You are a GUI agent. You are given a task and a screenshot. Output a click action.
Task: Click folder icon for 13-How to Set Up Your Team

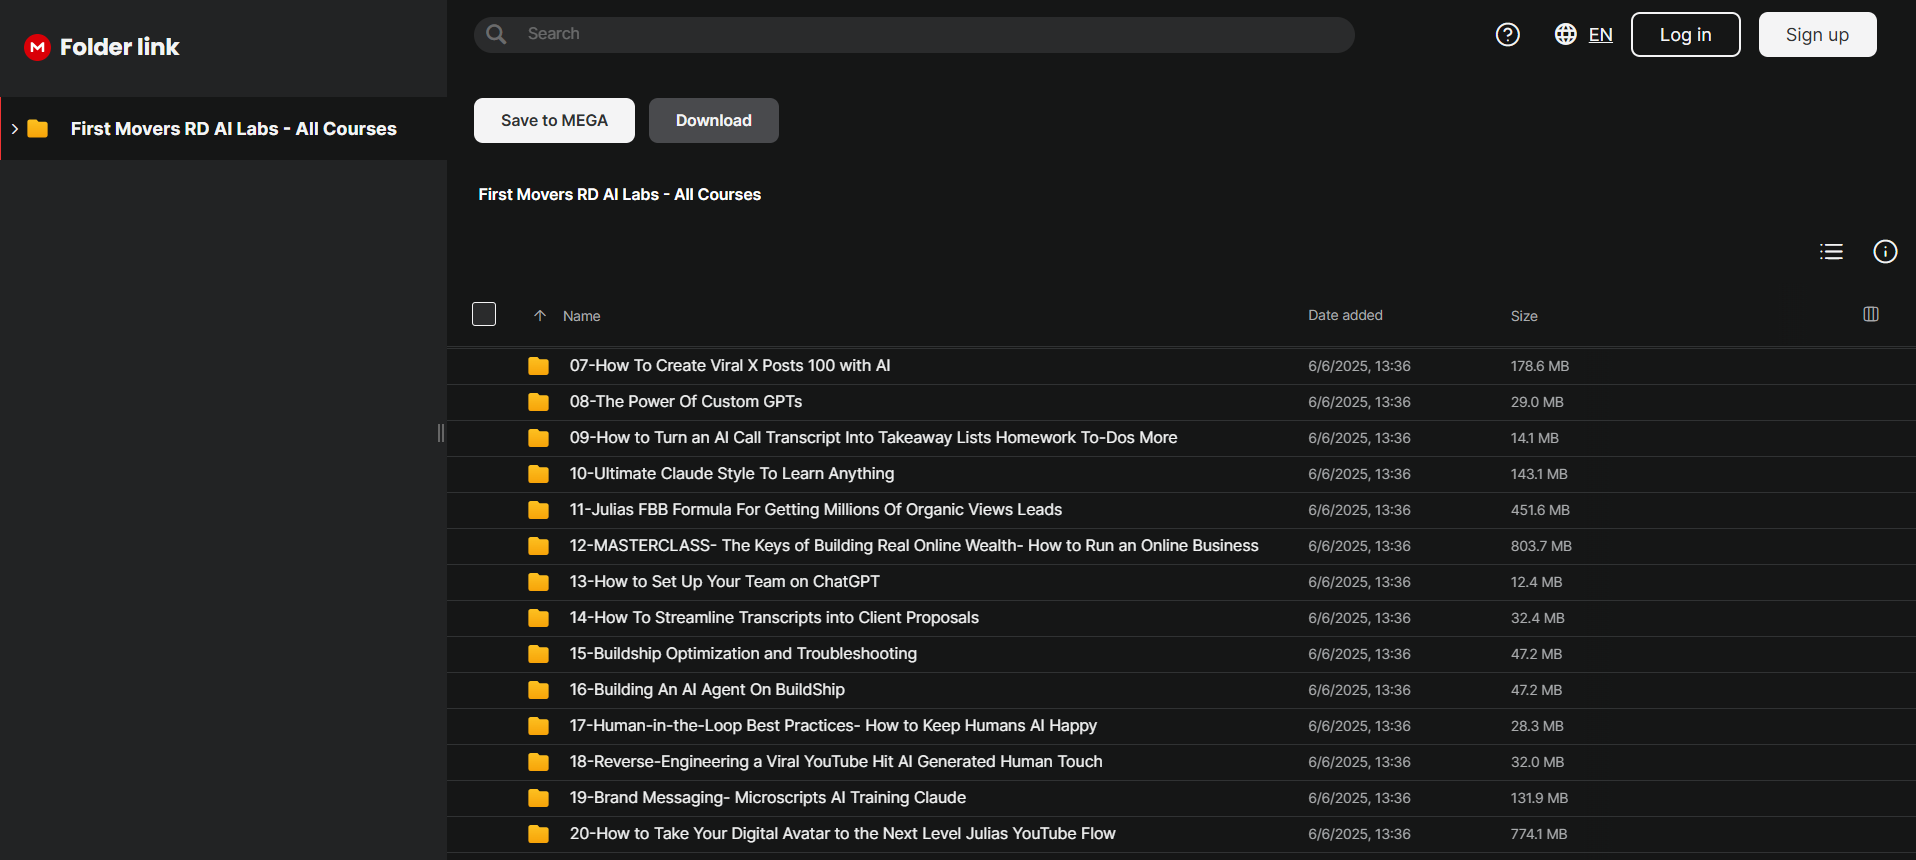538,582
